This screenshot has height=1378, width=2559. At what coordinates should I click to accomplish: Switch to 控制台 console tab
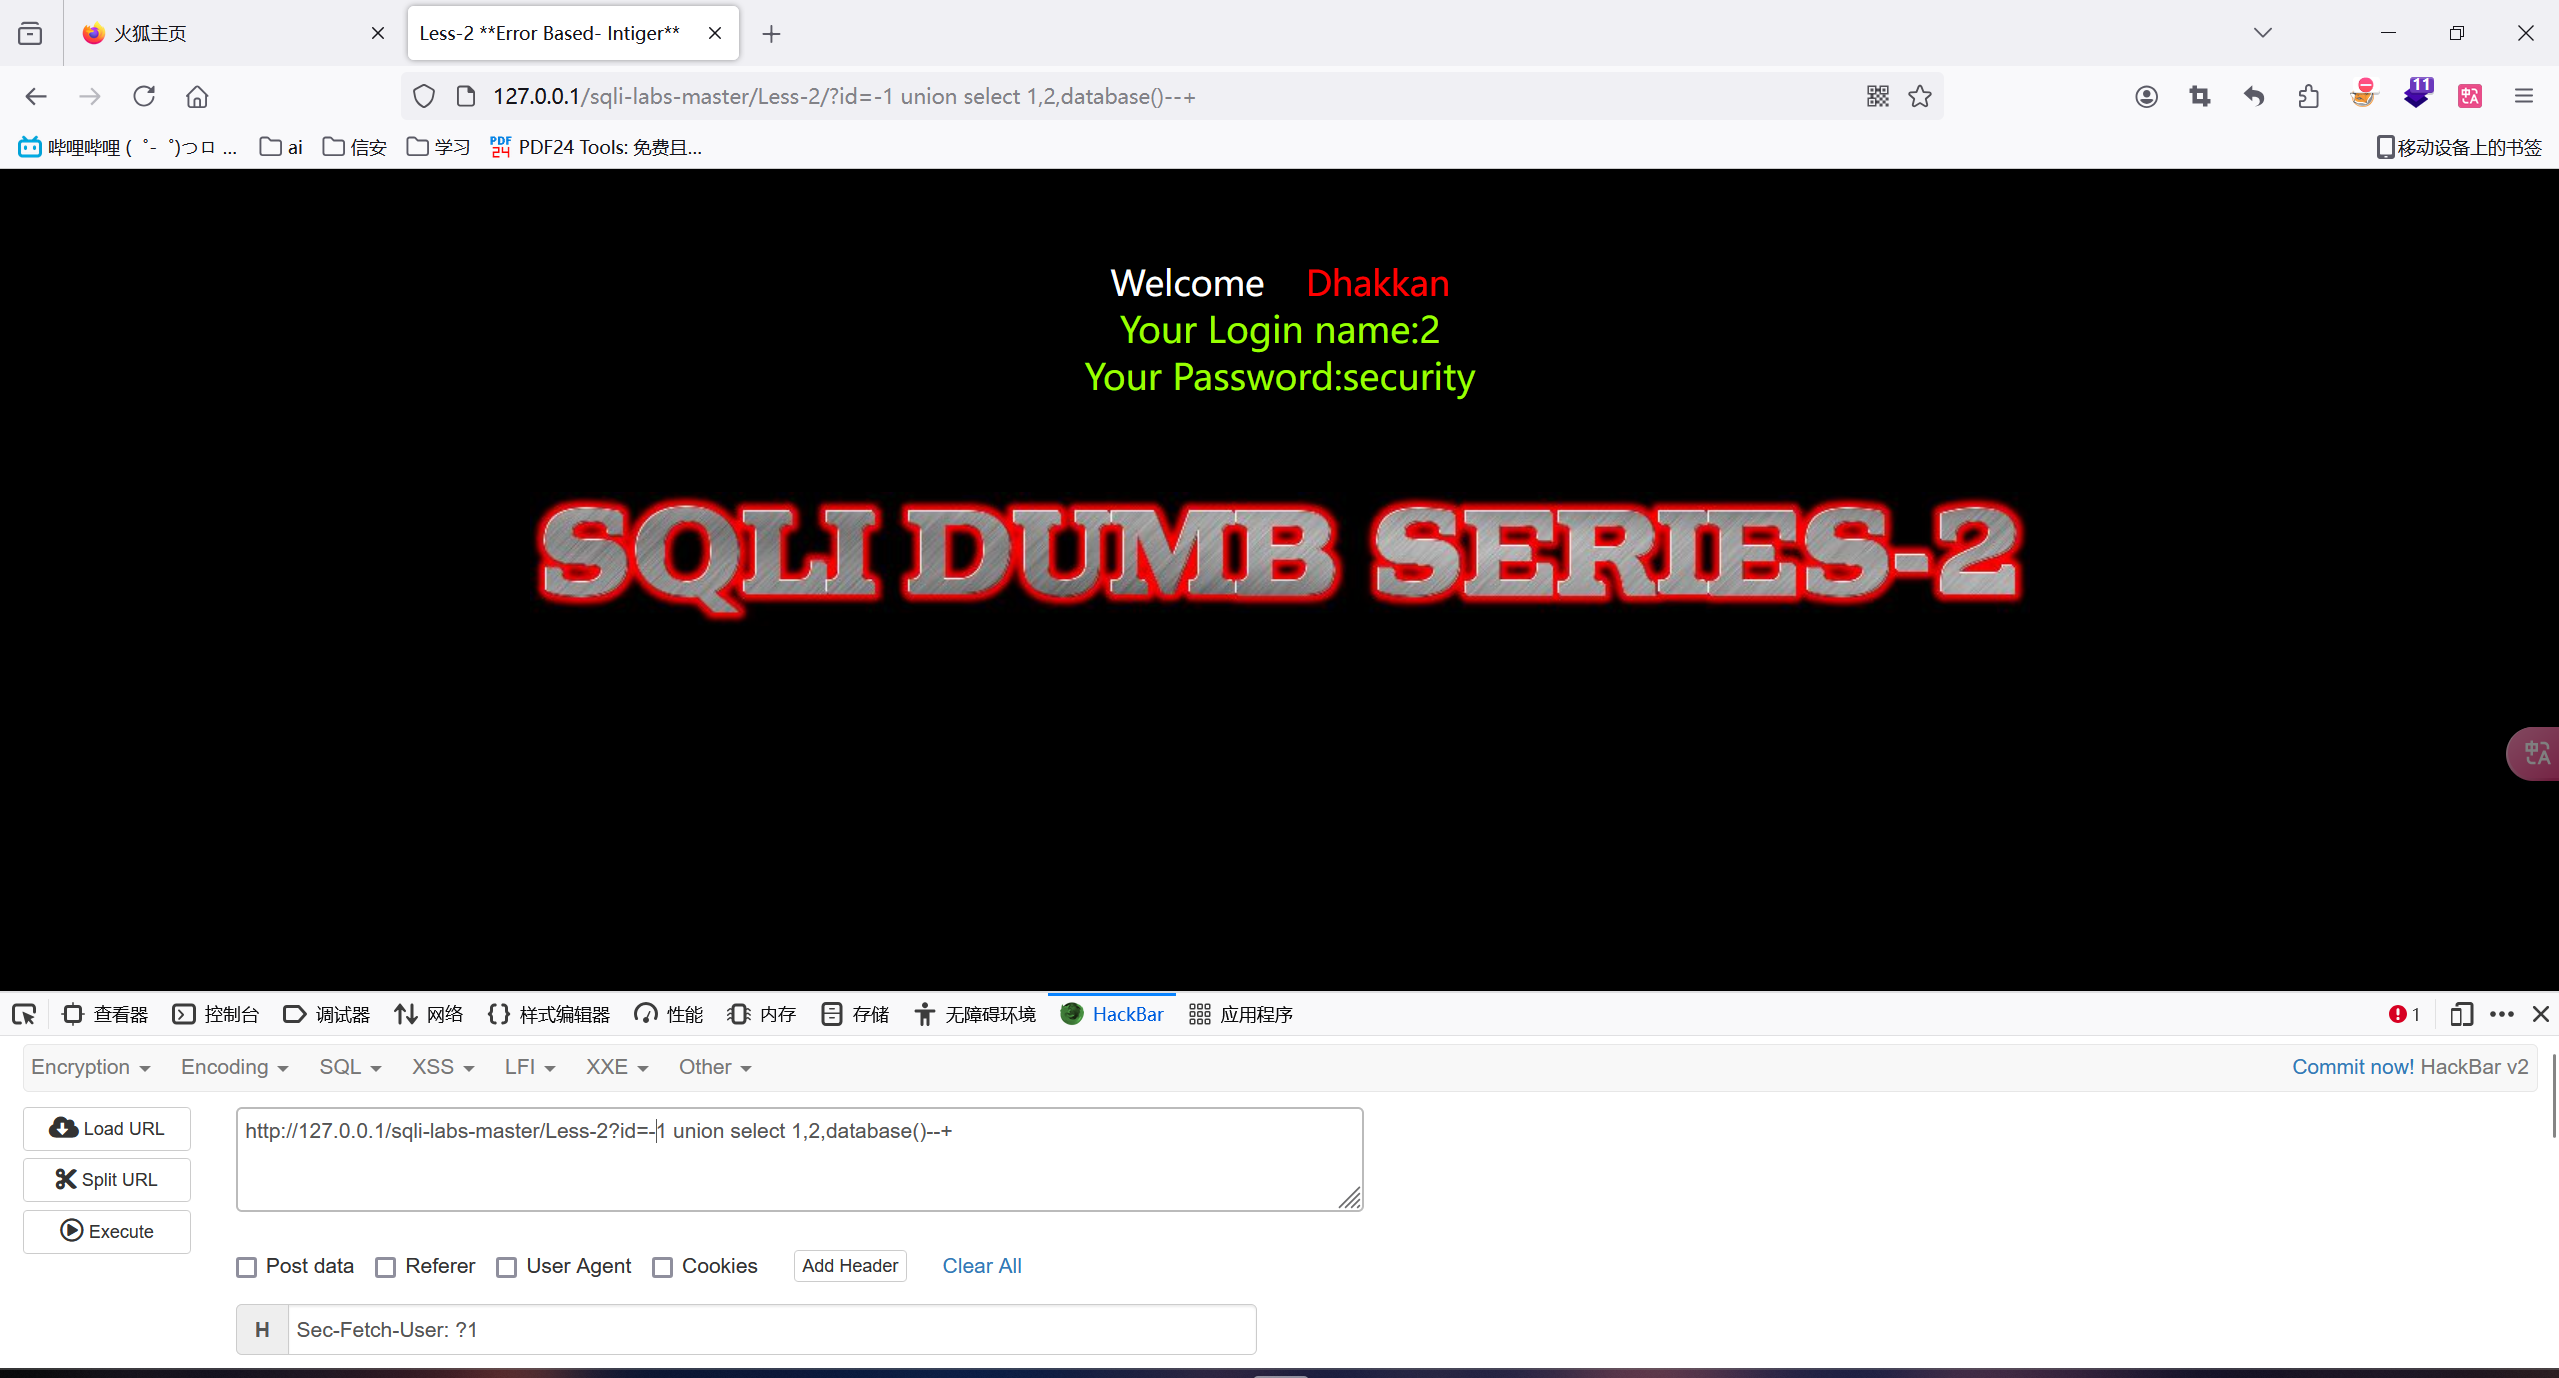tap(216, 1014)
